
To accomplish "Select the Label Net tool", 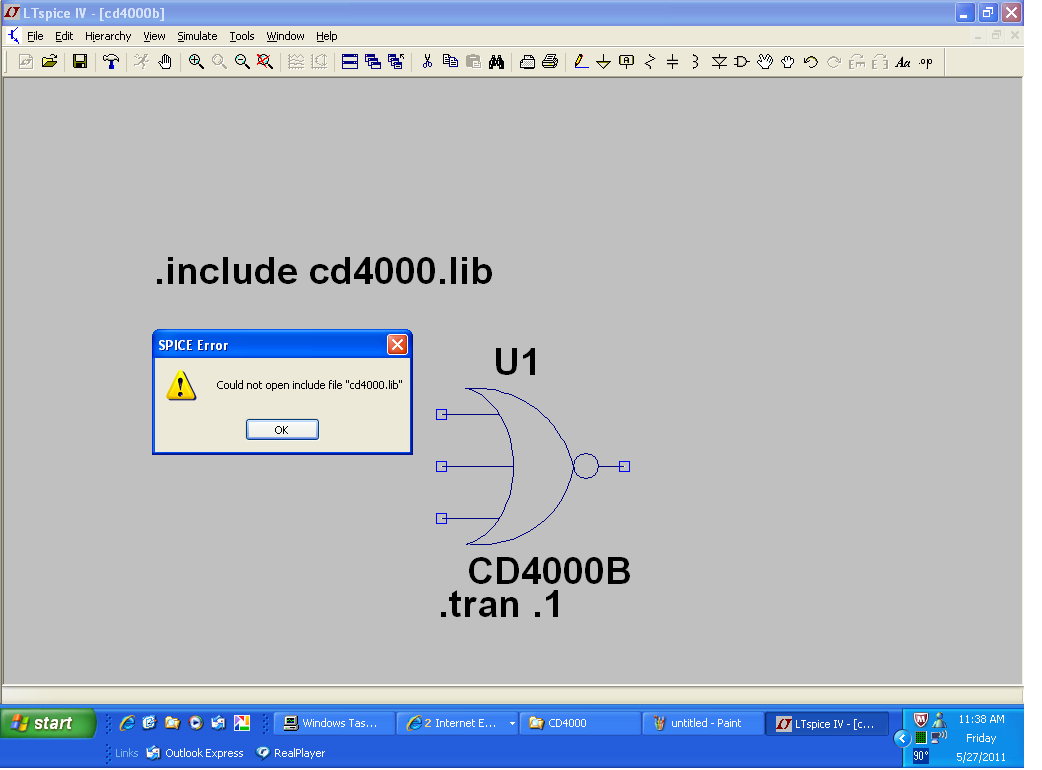I will point(627,62).
